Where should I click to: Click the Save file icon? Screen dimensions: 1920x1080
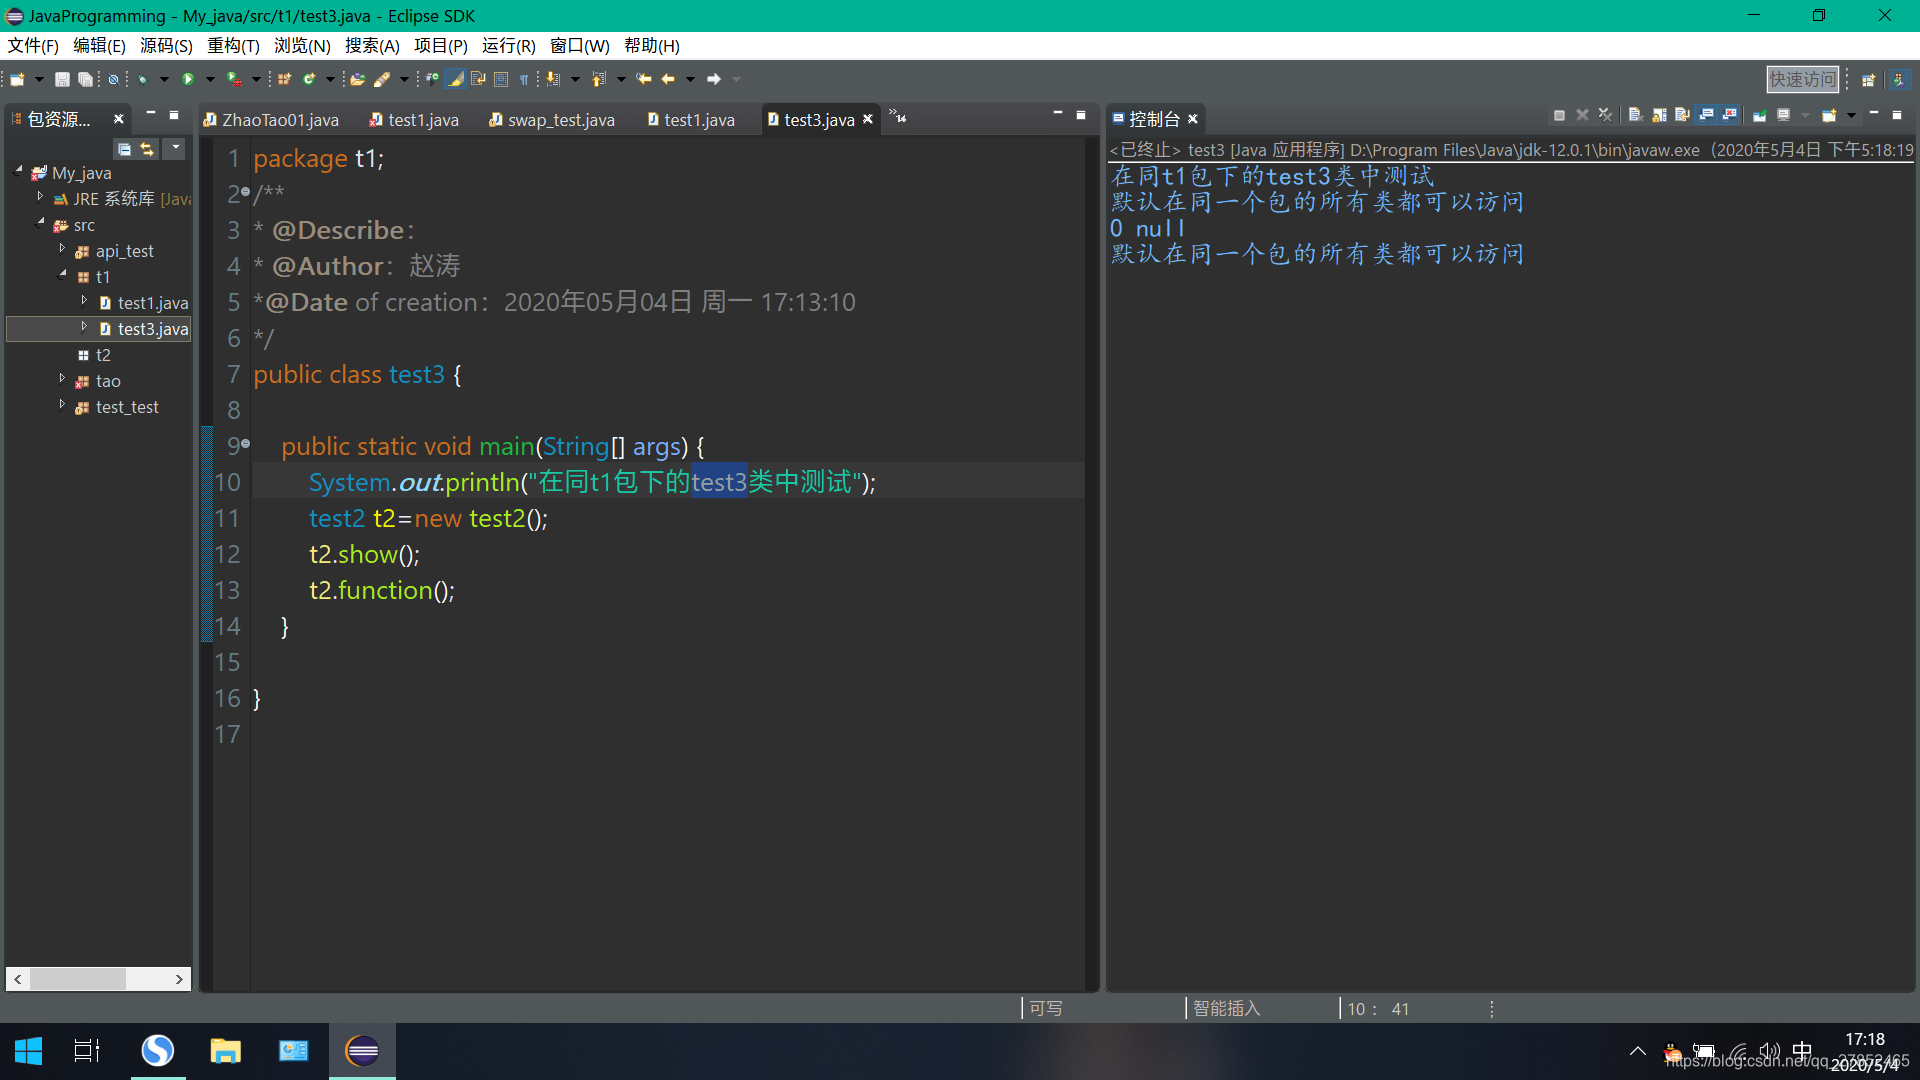[x=62, y=79]
